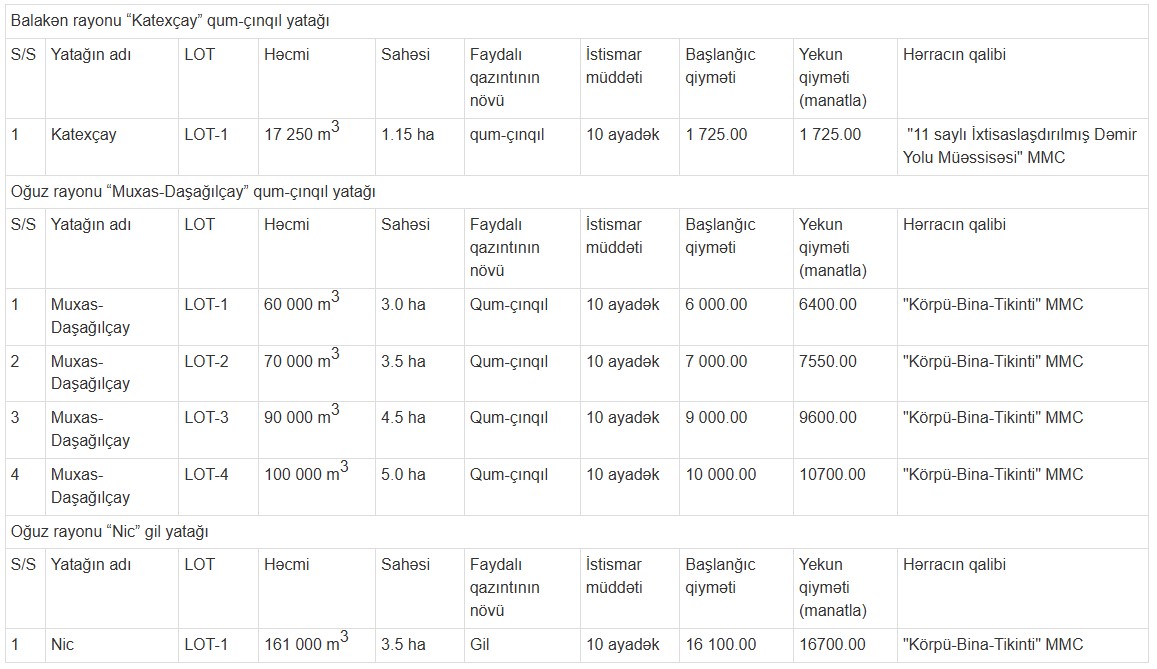Click the 161 000 m3 volume cell
Screen dimensions: 1157x669
[317, 645]
